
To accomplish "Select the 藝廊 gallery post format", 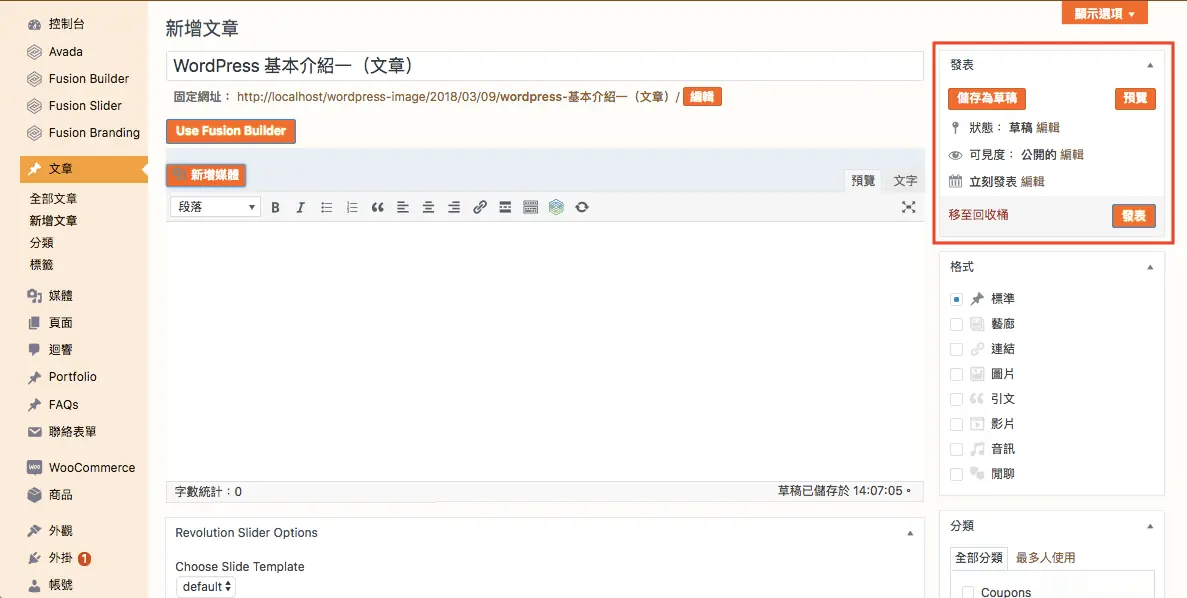I will [x=957, y=325].
